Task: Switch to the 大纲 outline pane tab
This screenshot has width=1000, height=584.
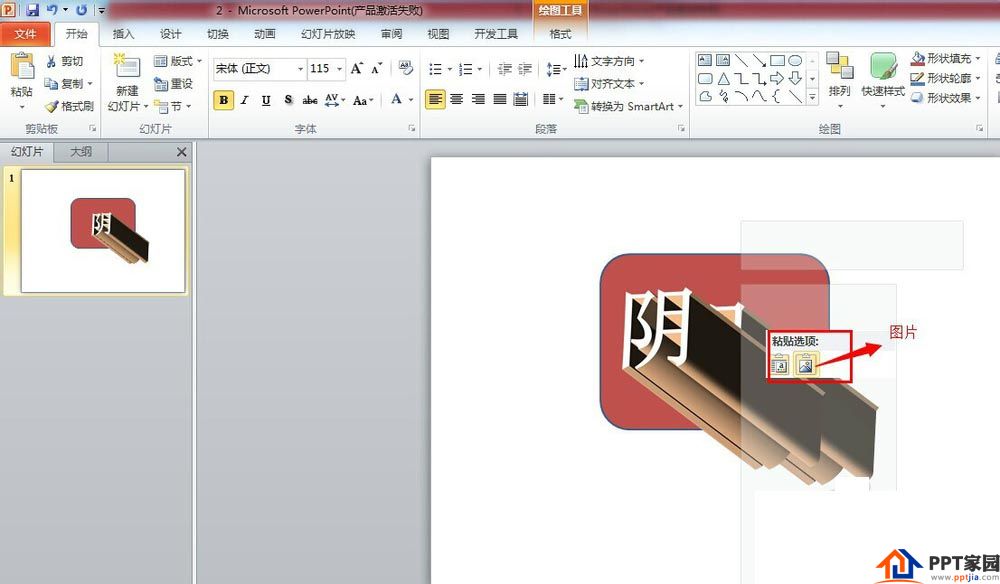Action: pos(81,152)
